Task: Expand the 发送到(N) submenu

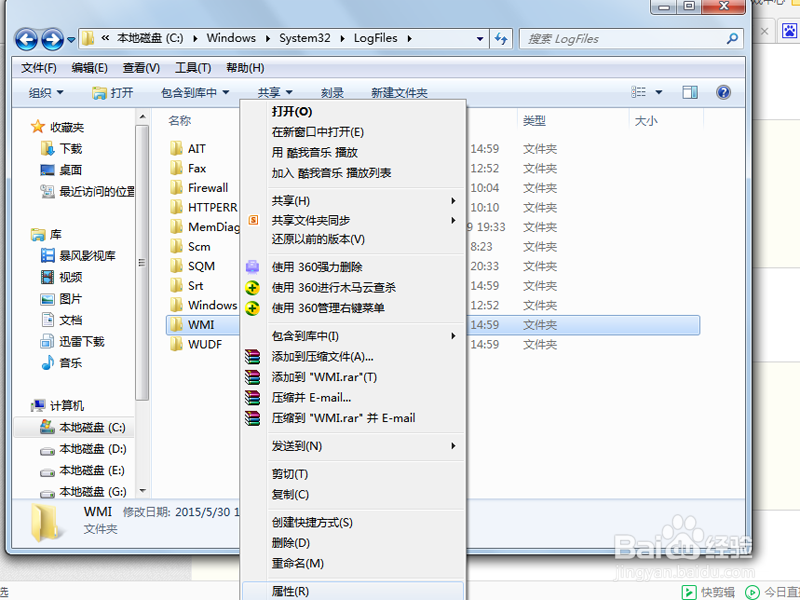Action: [x=300, y=446]
